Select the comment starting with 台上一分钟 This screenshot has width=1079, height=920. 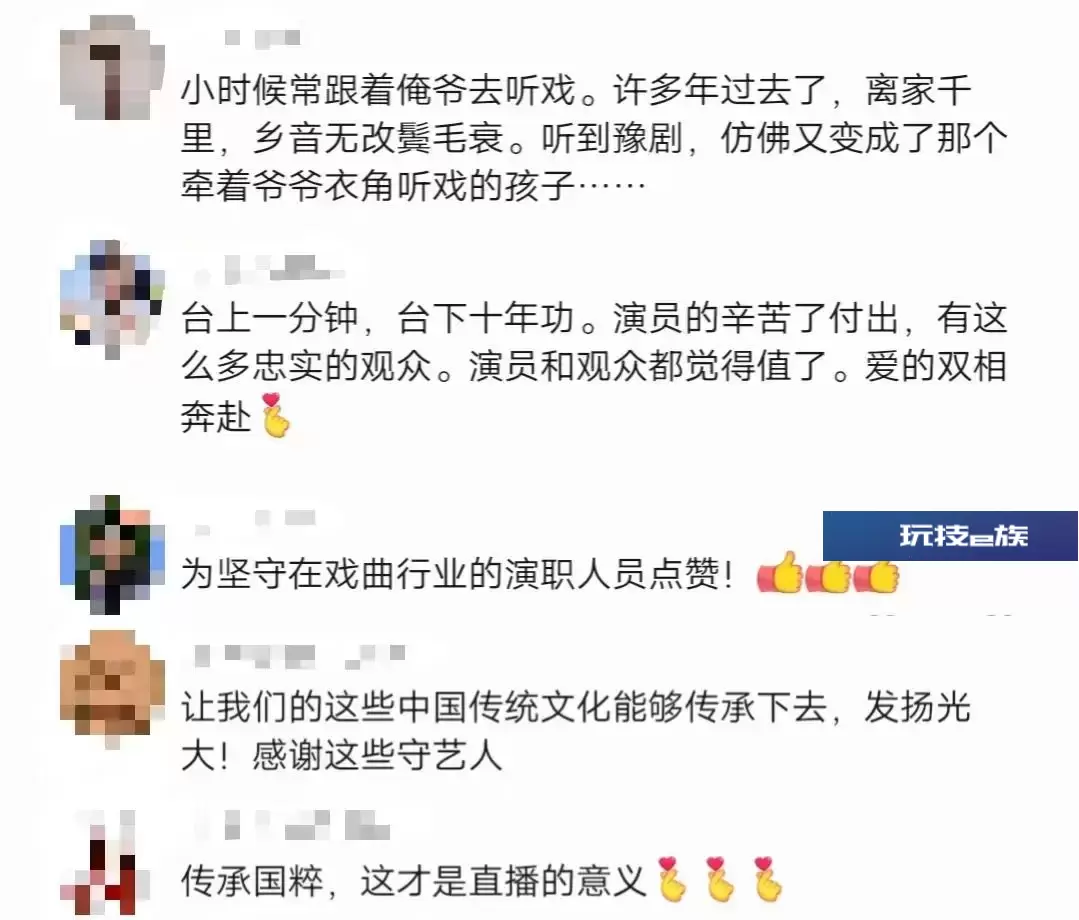(x=595, y=368)
